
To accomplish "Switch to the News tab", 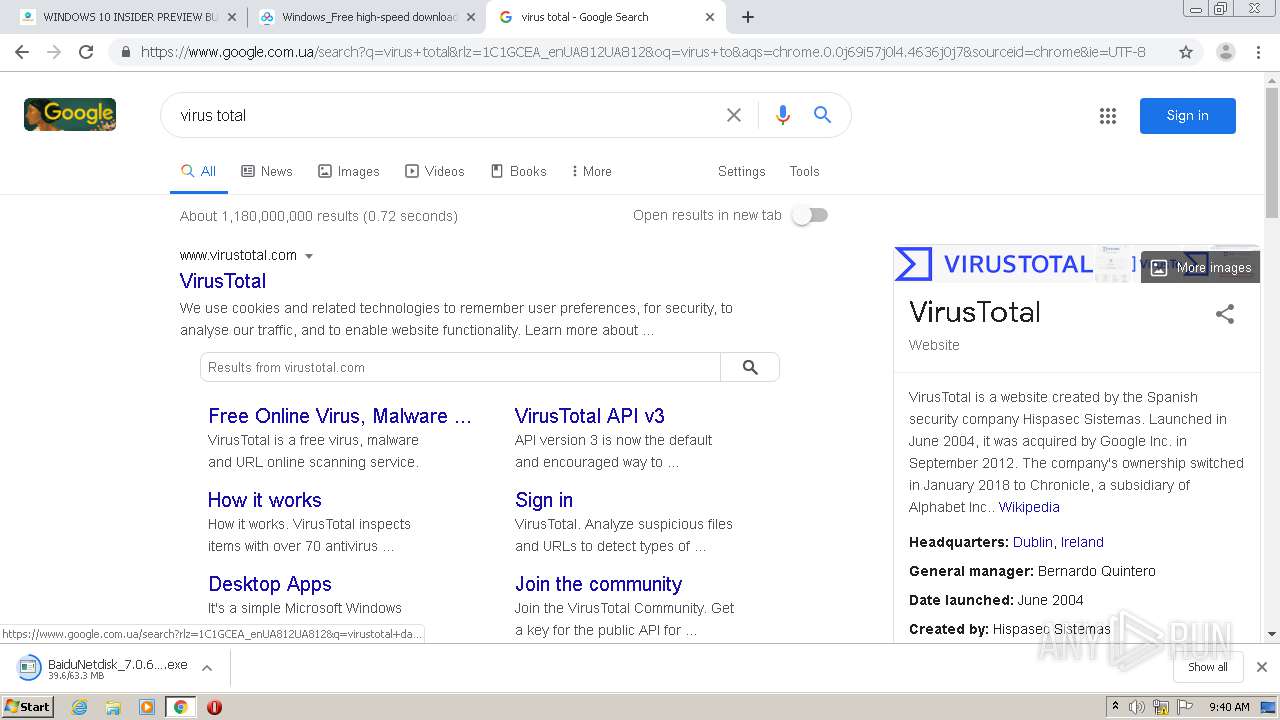I will coord(267,171).
